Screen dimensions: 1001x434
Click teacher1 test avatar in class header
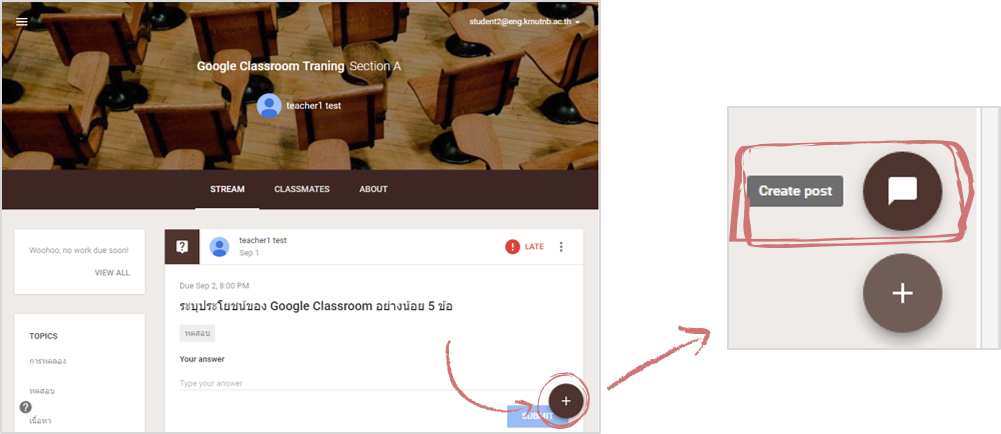pos(269,106)
